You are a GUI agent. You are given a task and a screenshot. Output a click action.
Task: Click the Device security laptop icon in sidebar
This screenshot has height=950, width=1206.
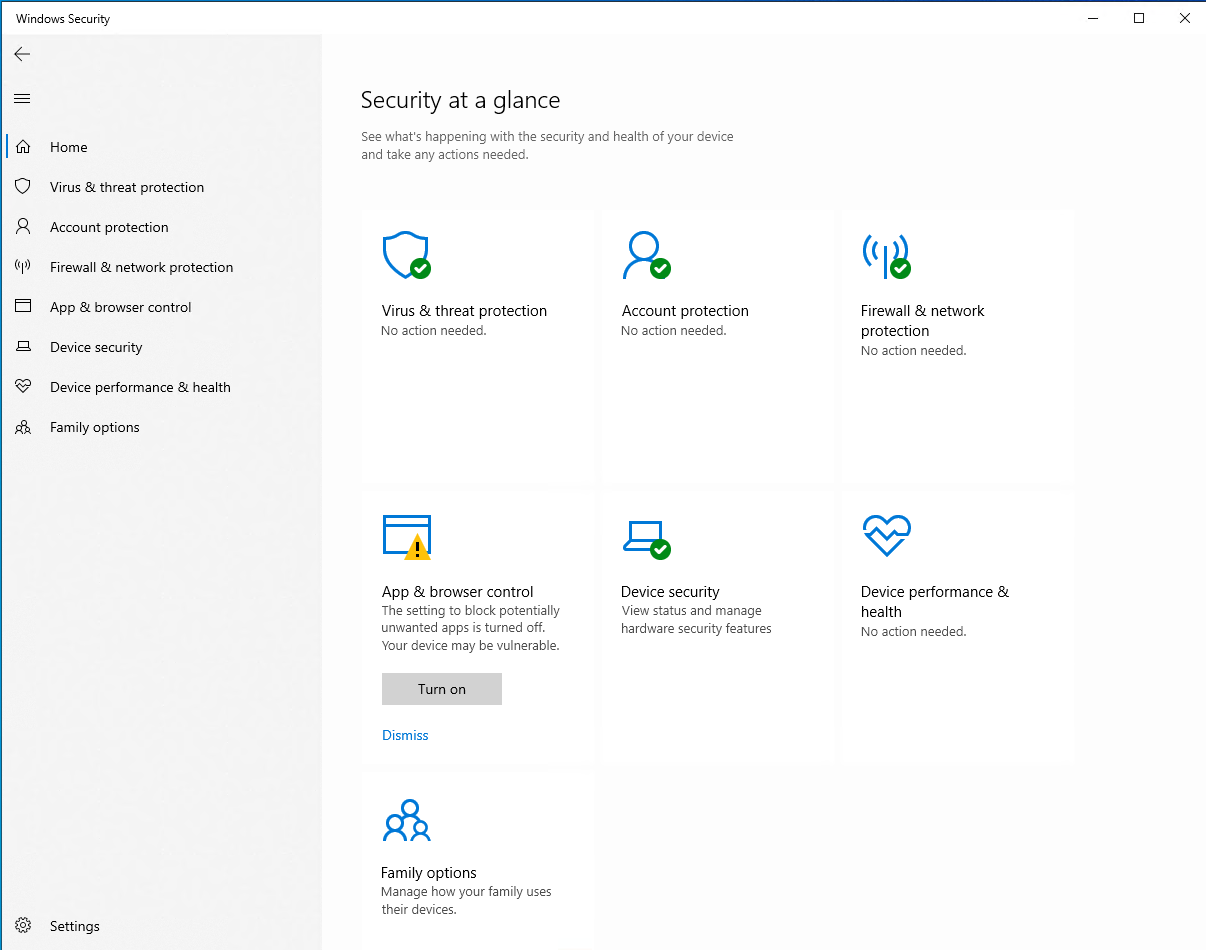coord(23,347)
